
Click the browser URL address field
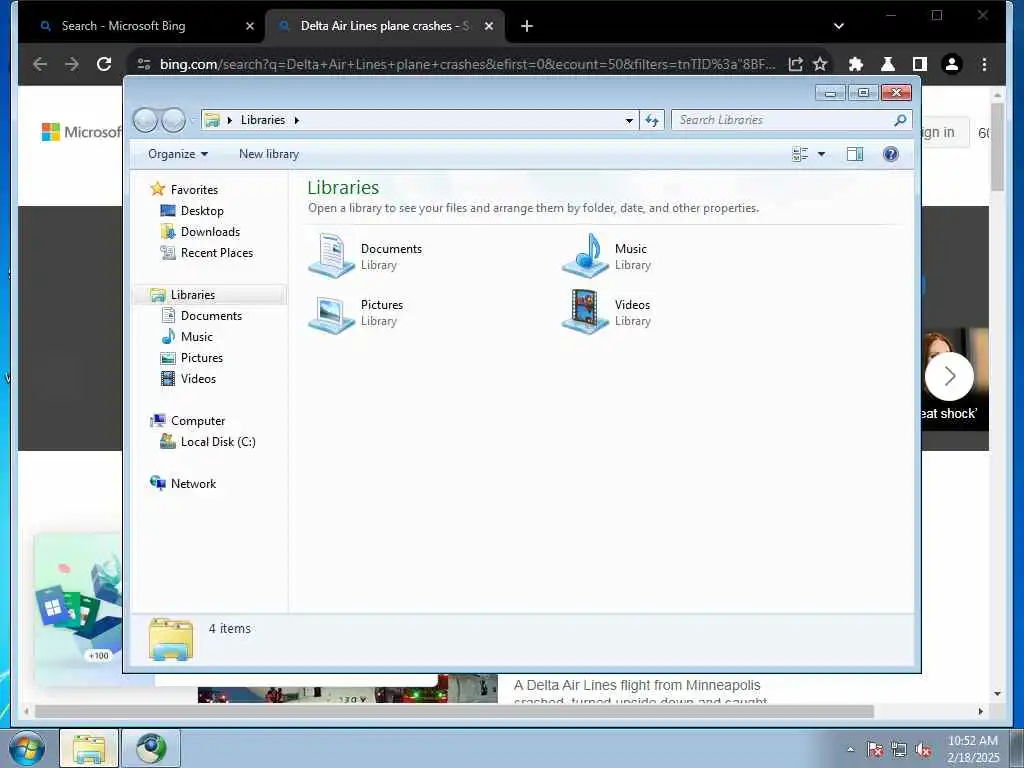[467, 64]
